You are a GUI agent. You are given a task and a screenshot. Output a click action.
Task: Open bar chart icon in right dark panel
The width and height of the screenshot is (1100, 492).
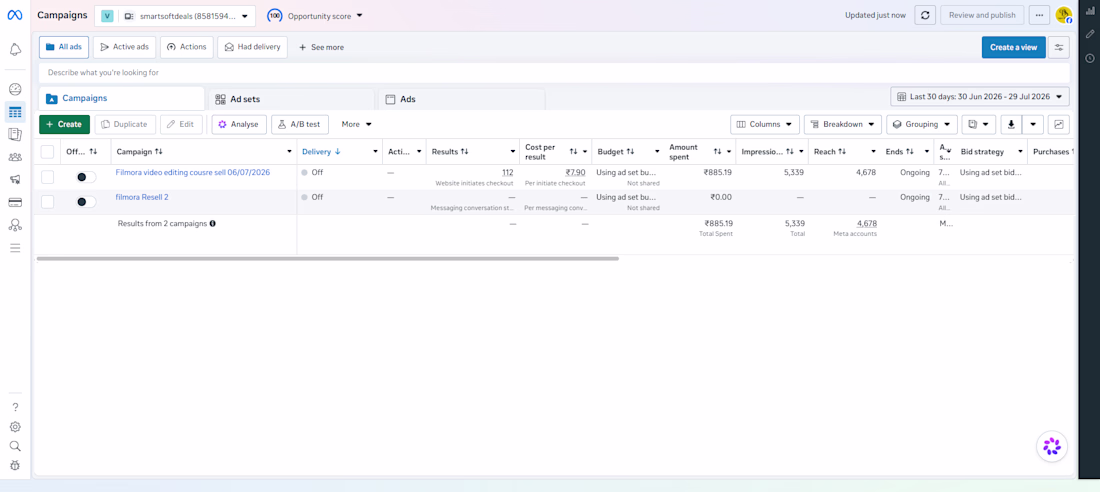[1089, 11]
